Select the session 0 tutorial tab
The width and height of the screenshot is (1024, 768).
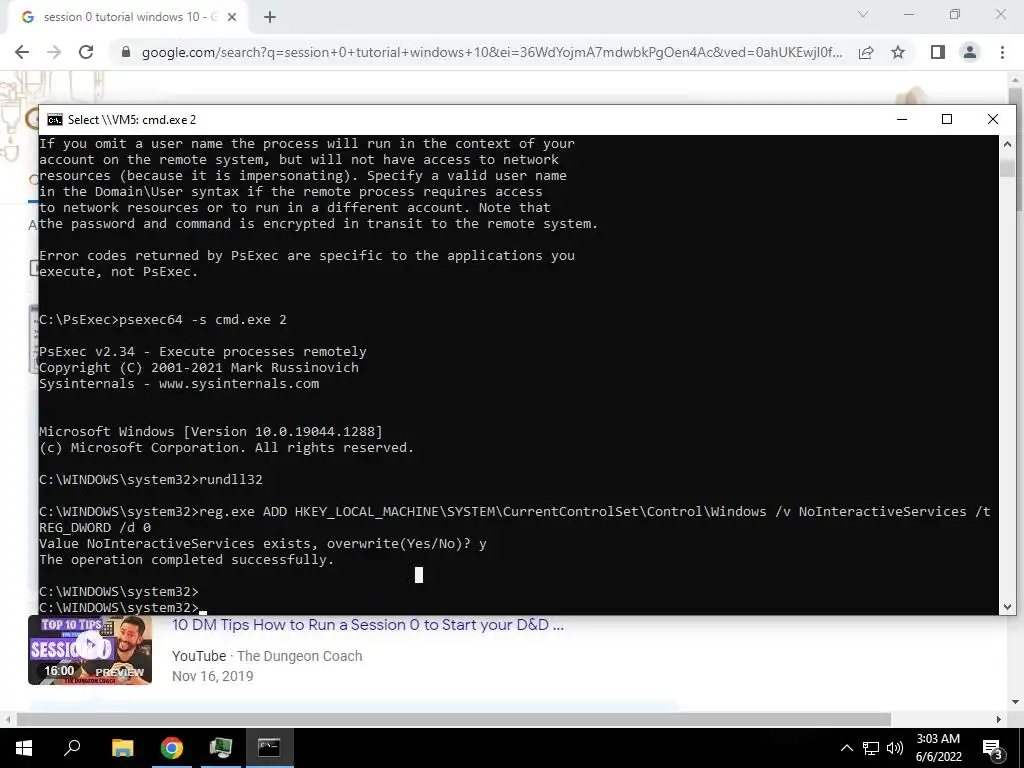[x=129, y=17]
